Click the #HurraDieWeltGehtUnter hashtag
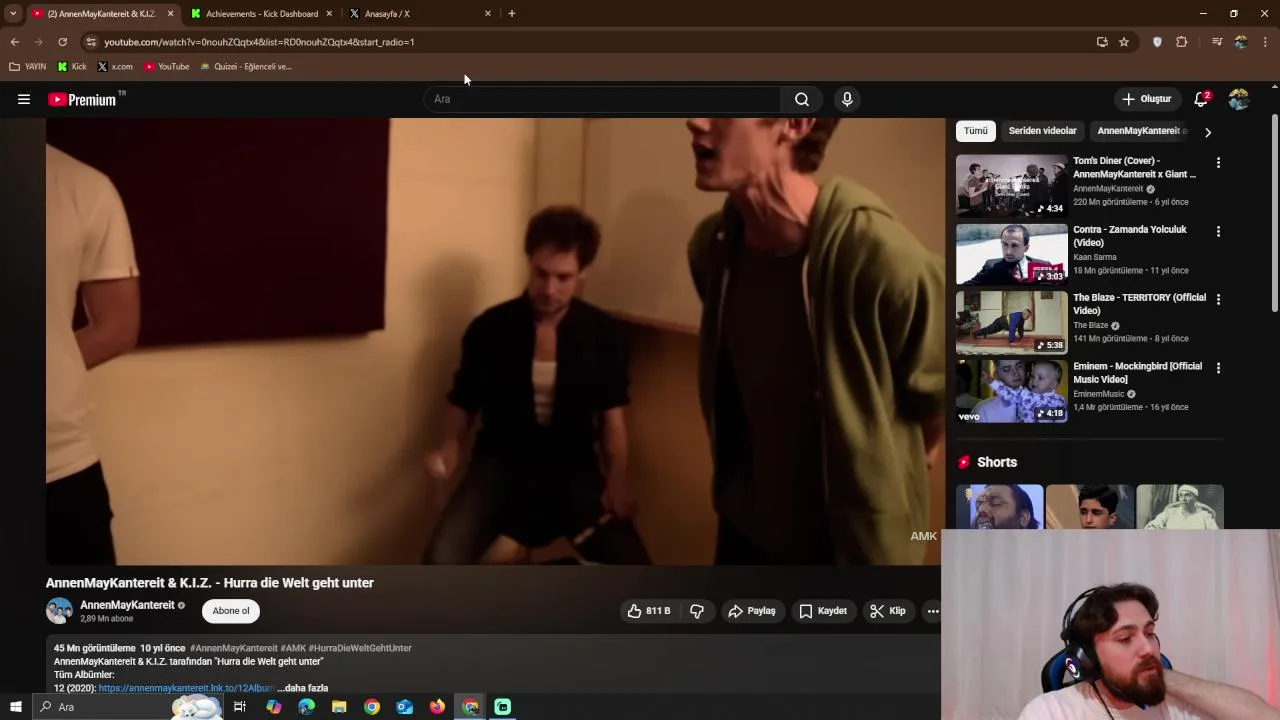The width and height of the screenshot is (1280, 720). coord(360,648)
